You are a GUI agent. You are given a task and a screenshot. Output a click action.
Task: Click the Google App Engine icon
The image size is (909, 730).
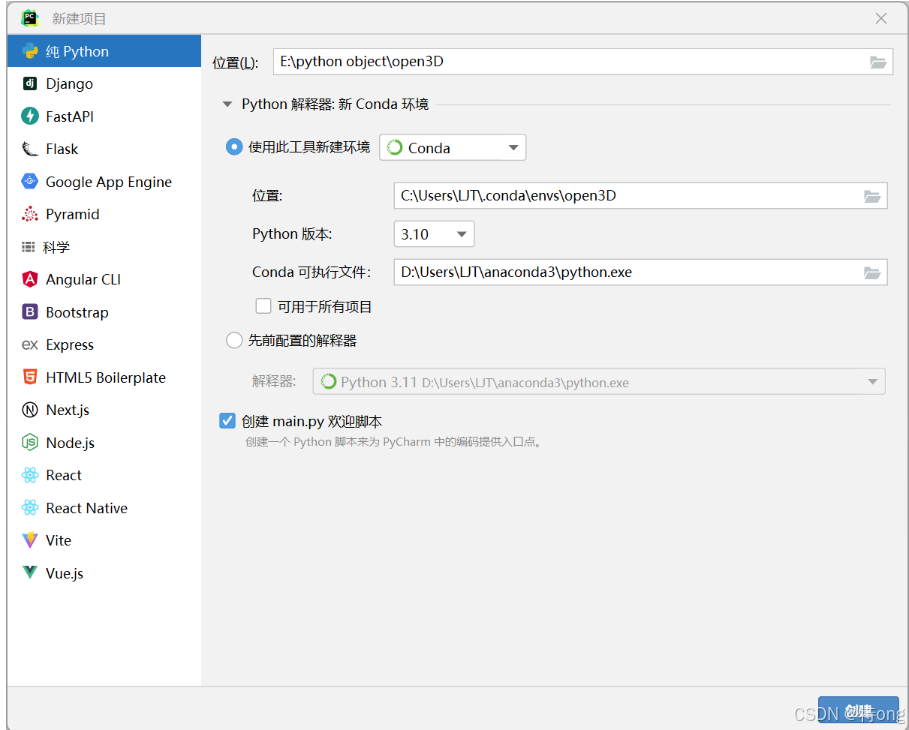30,181
